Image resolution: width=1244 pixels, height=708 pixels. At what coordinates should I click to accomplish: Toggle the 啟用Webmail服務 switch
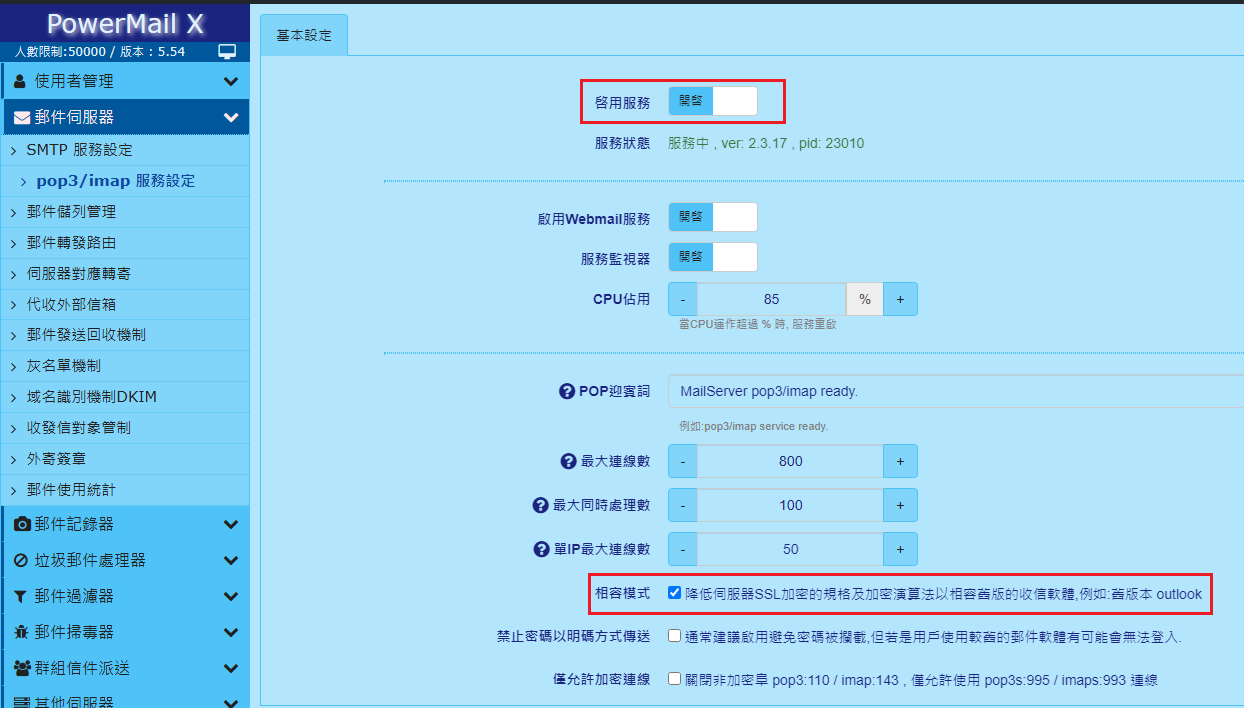point(713,217)
